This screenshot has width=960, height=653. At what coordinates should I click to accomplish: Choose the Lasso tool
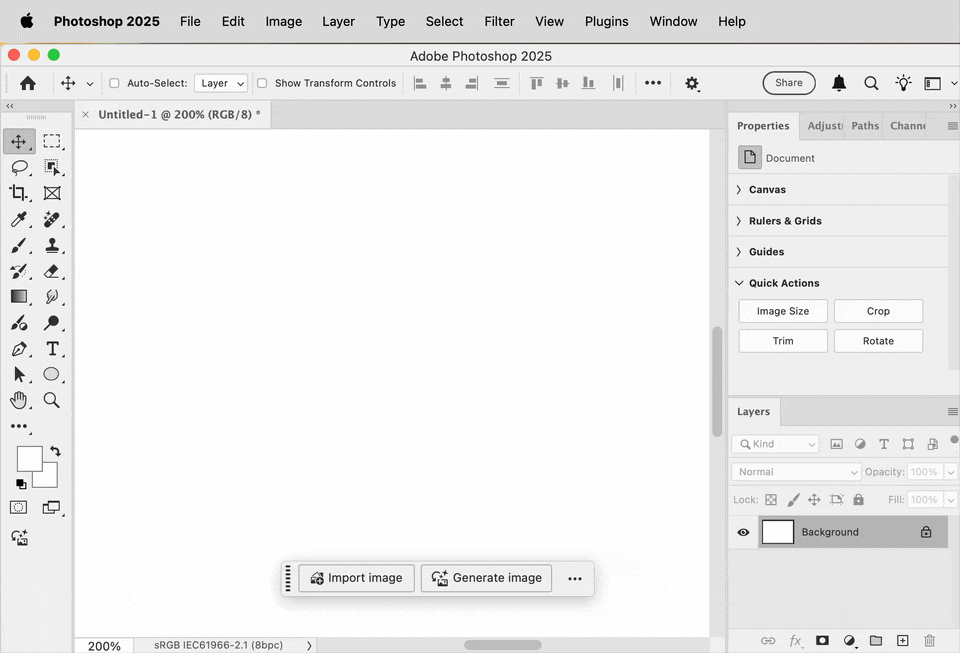(x=19, y=167)
